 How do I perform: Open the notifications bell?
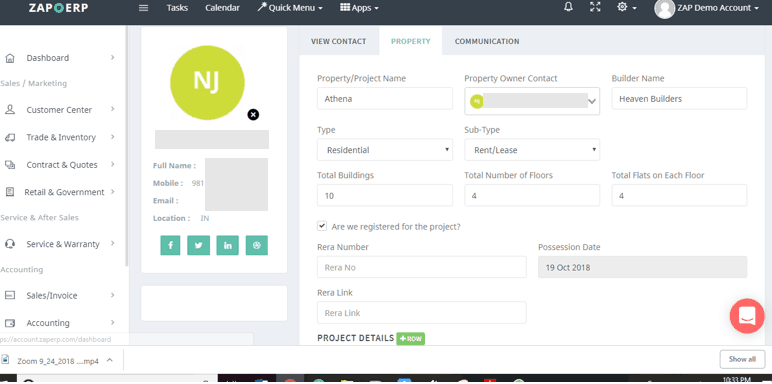click(x=568, y=7)
